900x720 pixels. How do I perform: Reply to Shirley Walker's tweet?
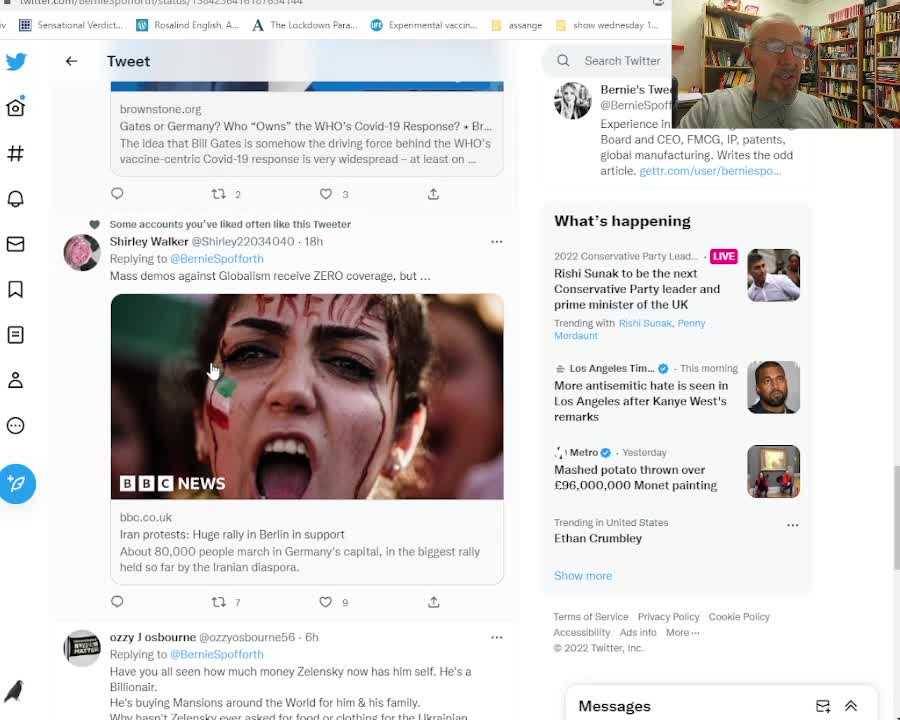pyautogui.click(x=117, y=602)
